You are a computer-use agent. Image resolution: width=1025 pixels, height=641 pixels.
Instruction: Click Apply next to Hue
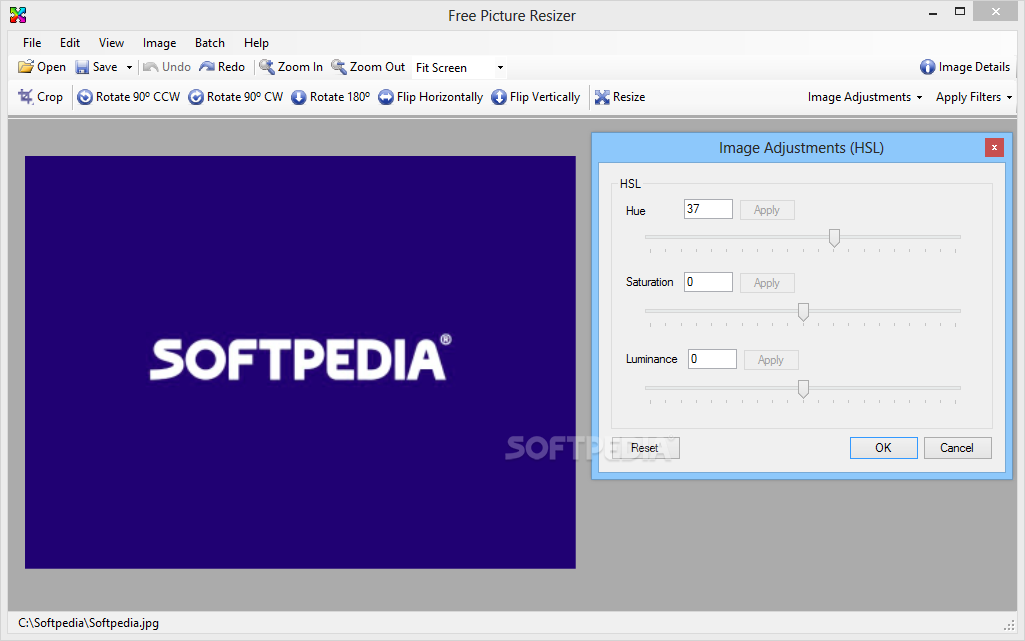(767, 210)
